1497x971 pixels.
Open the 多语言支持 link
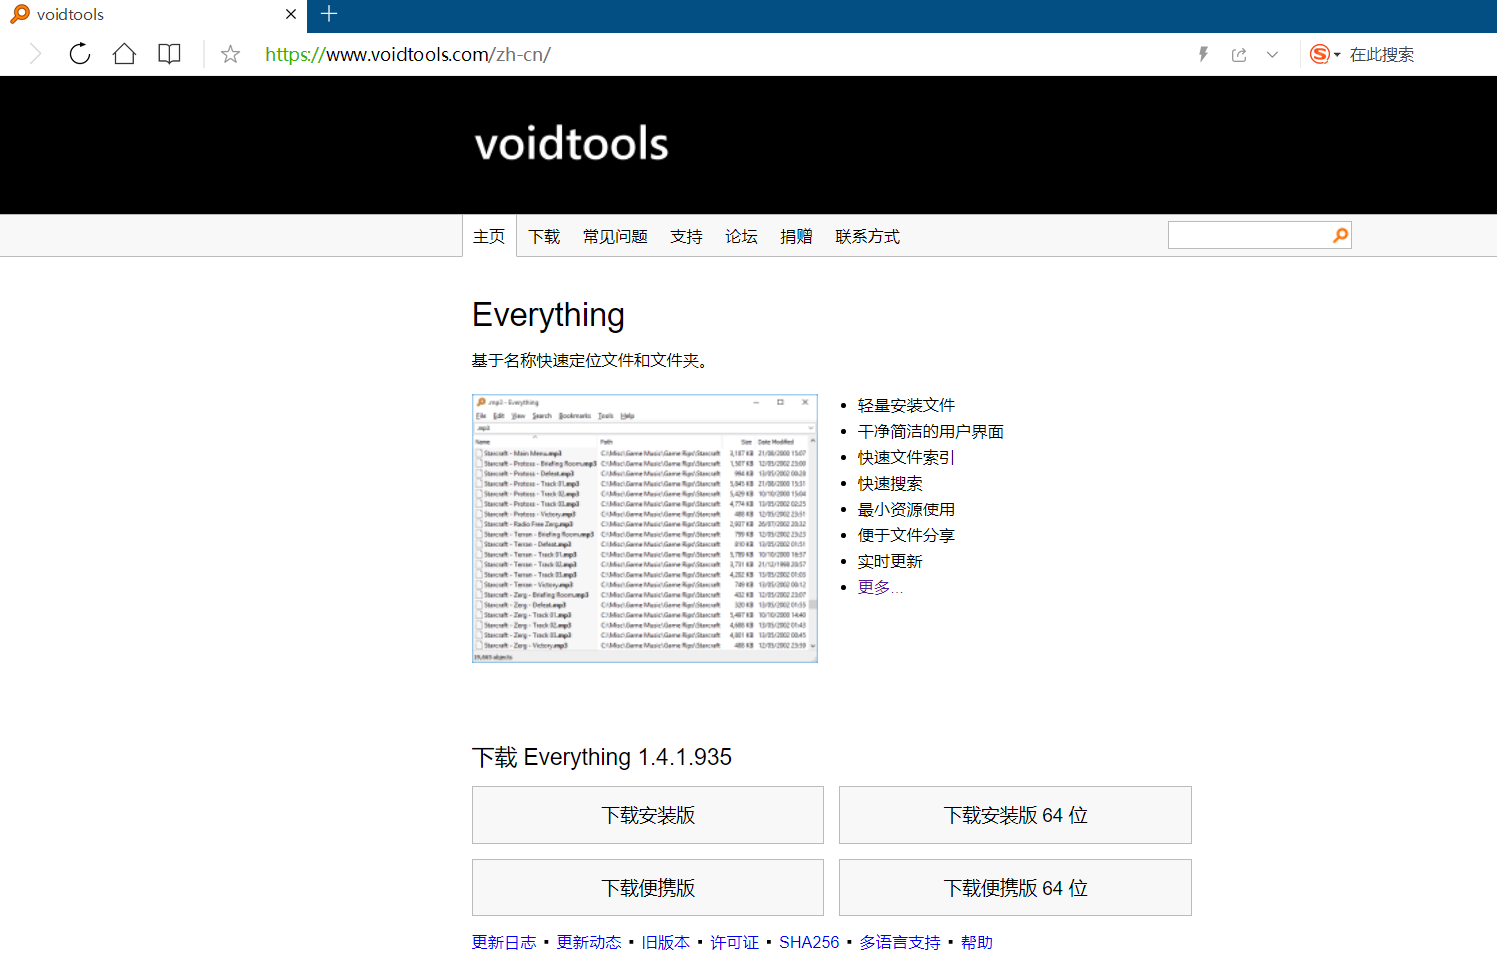[x=900, y=942]
